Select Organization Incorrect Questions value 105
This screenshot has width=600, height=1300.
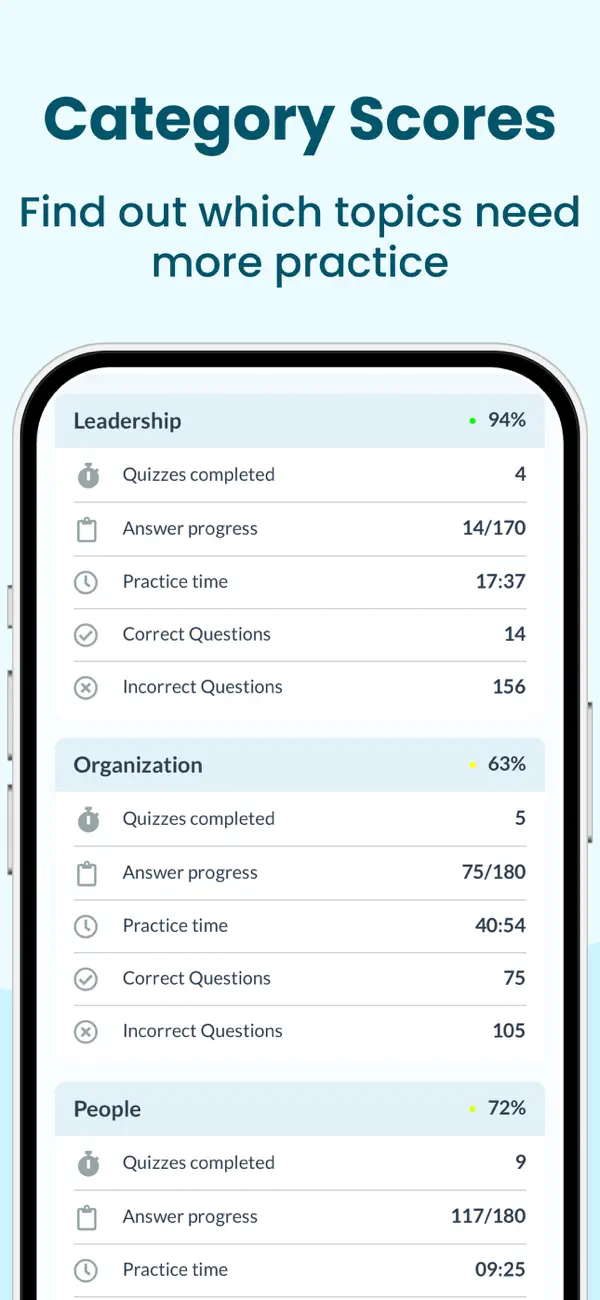tap(509, 1031)
